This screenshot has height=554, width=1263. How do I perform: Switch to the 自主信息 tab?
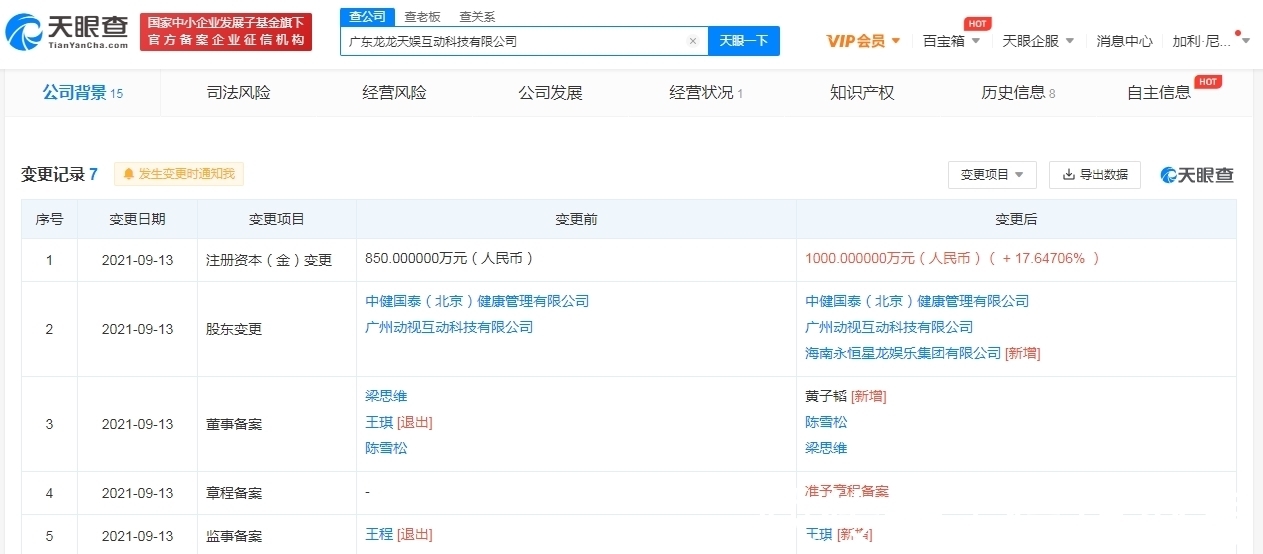tap(1159, 93)
